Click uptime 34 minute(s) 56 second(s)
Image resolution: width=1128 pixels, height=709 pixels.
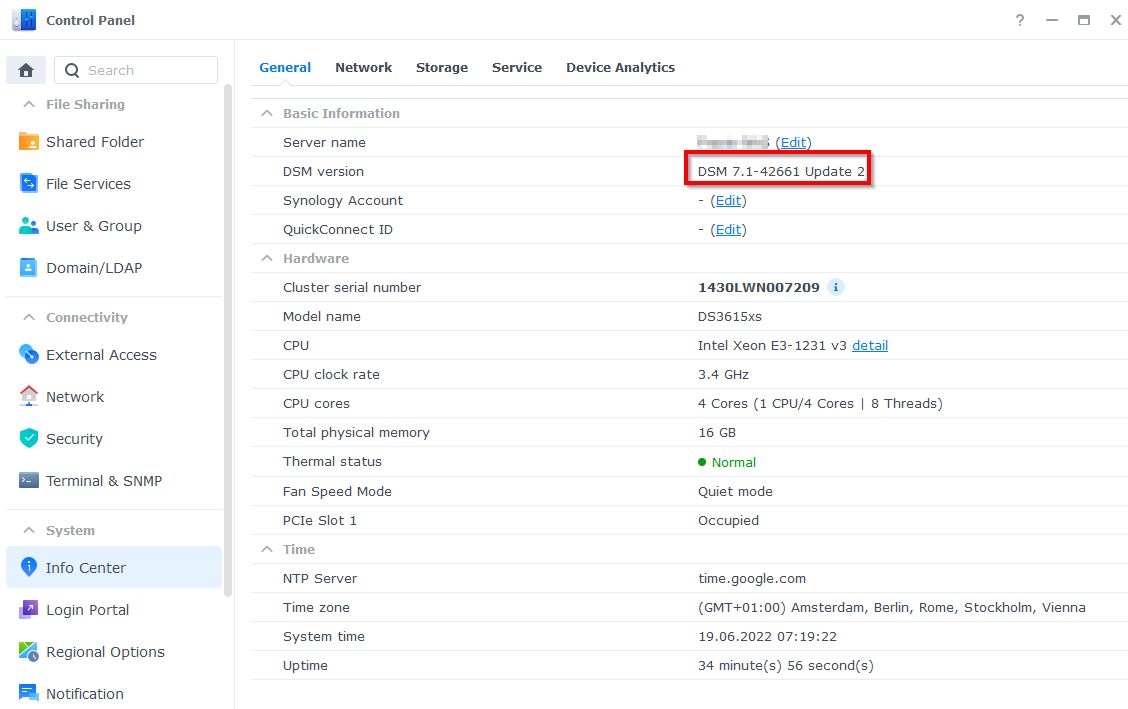(786, 665)
